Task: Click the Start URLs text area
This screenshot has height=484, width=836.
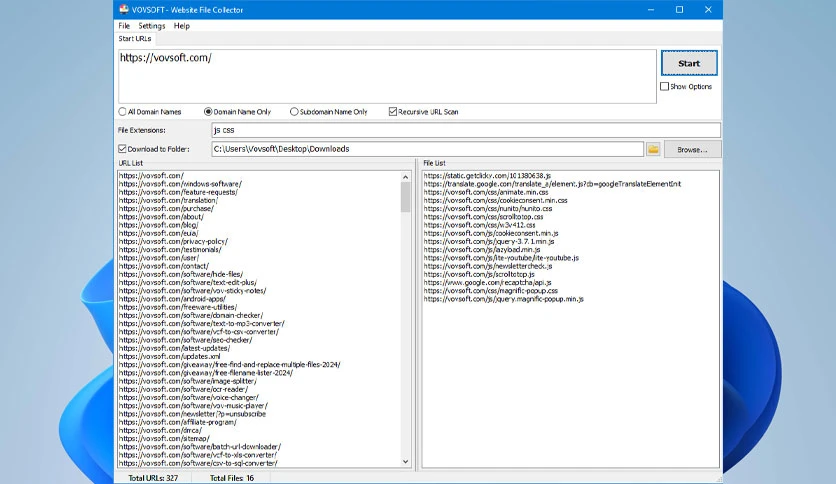Action: coord(387,77)
